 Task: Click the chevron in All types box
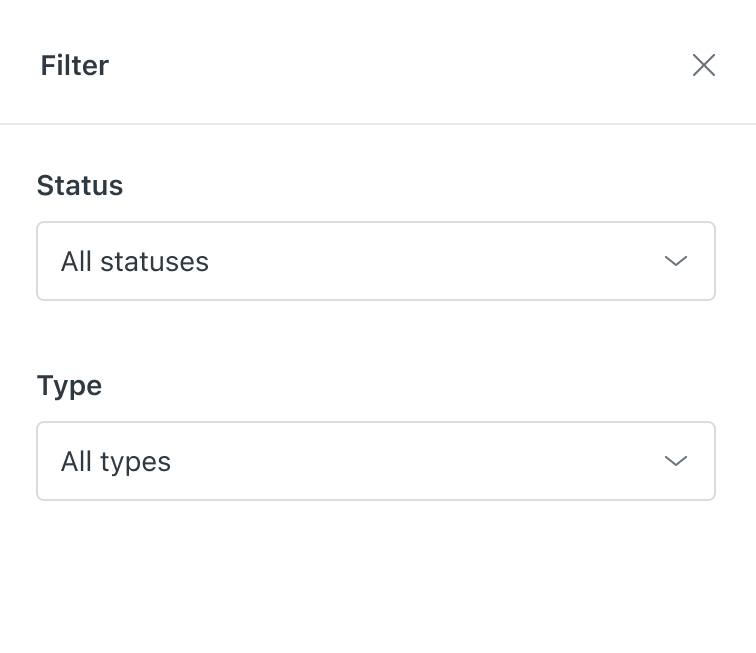pyautogui.click(x=676, y=461)
